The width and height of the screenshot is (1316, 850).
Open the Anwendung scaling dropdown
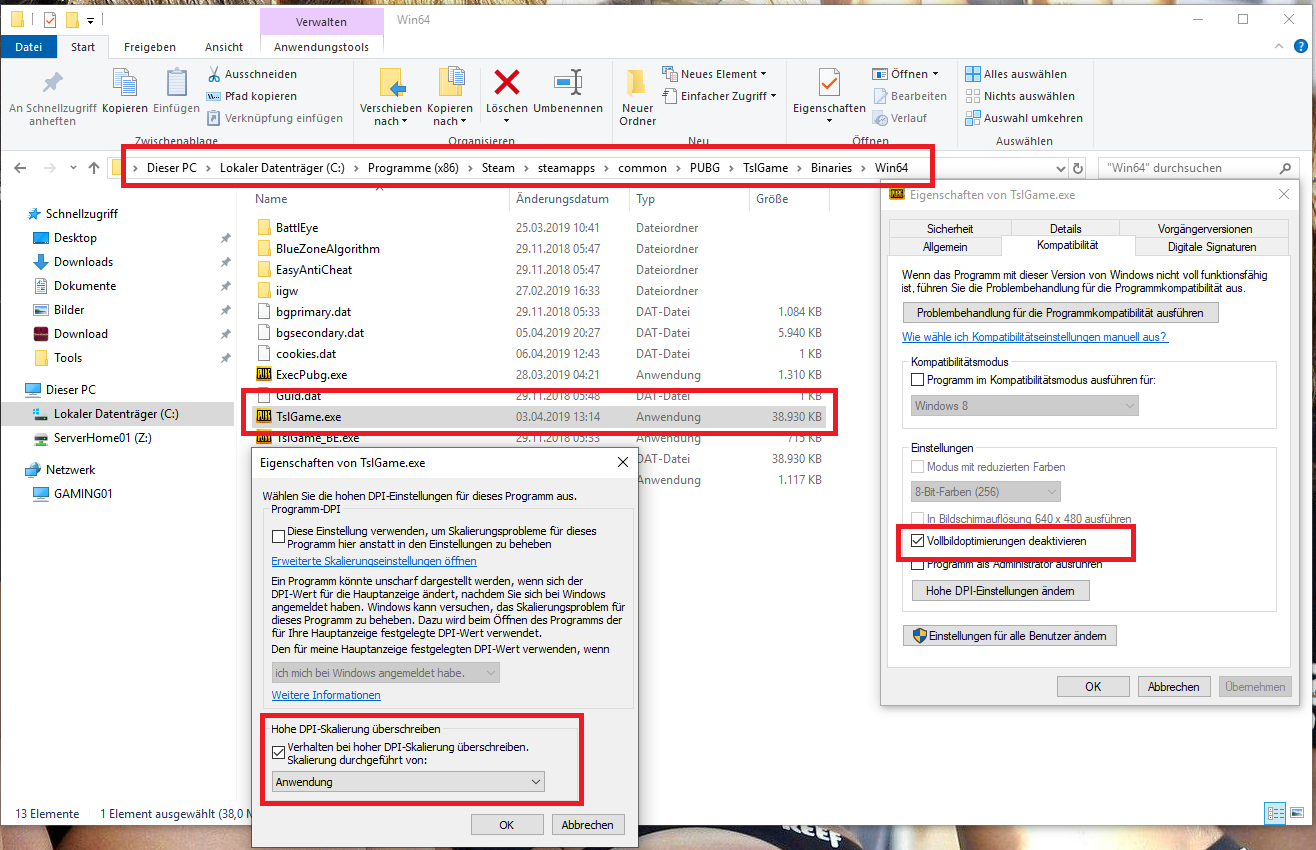(x=408, y=781)
